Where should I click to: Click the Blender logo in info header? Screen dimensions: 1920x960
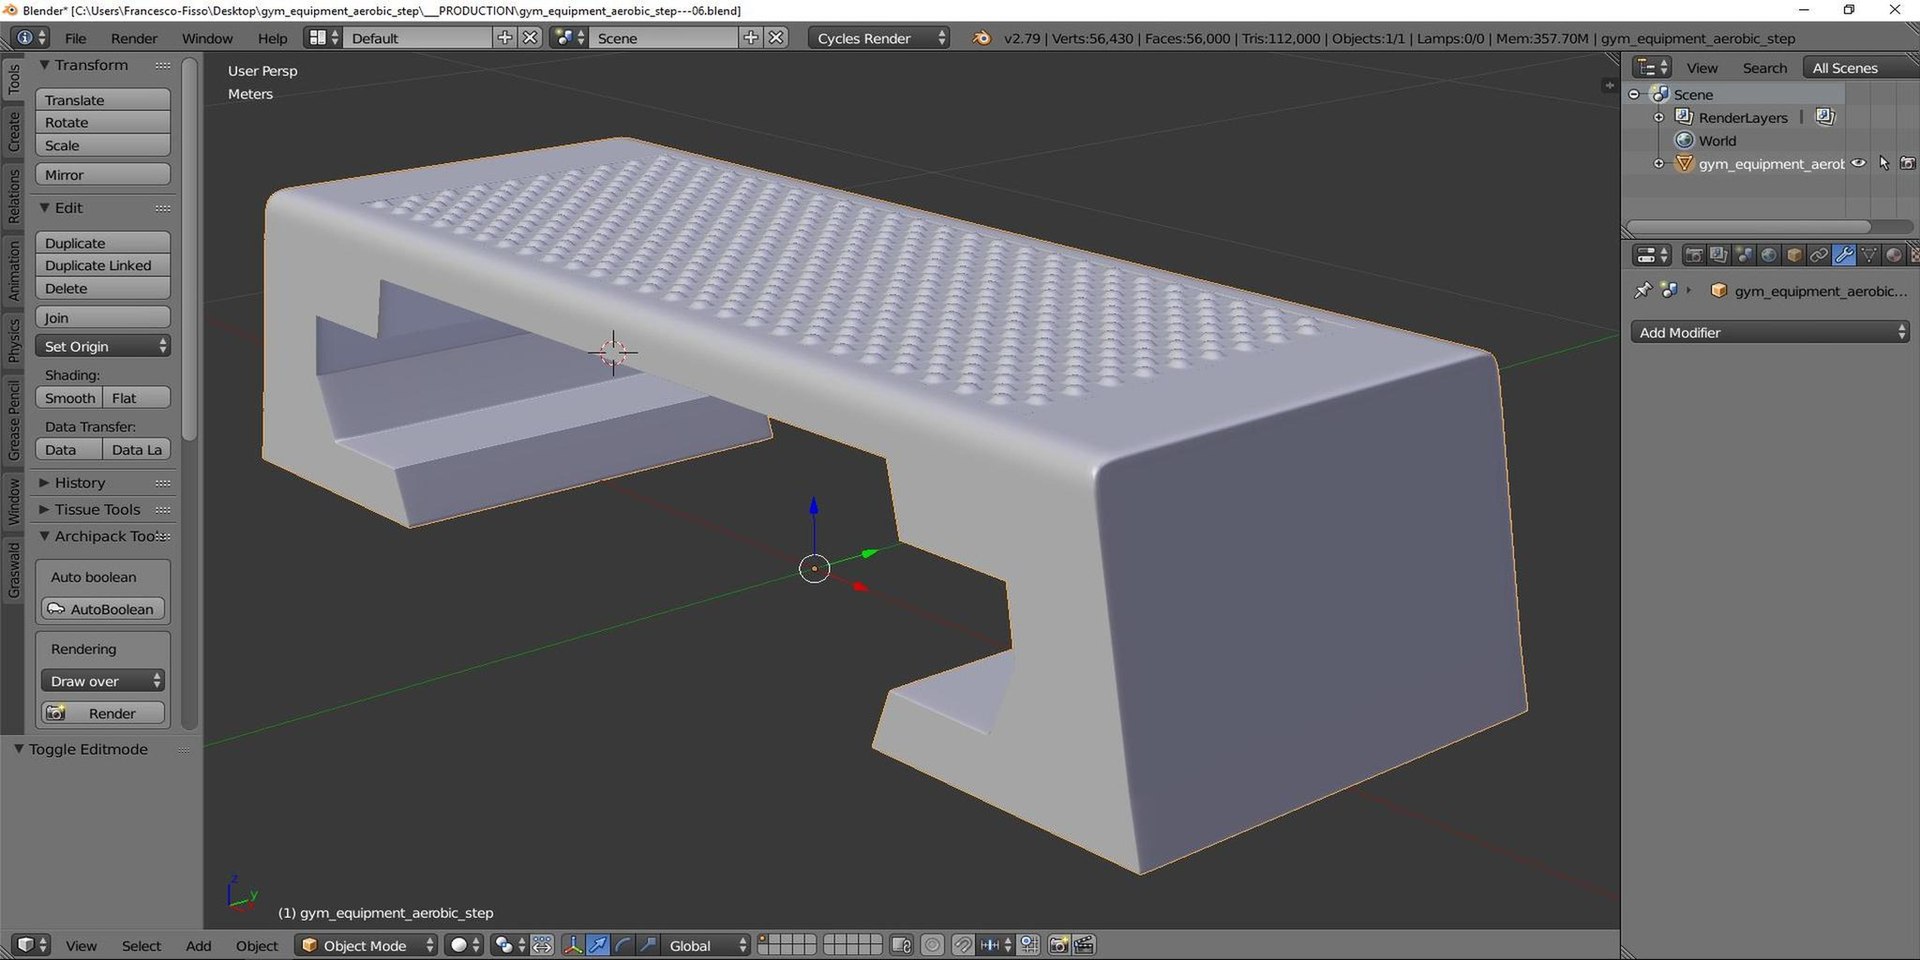coord(982,38)
